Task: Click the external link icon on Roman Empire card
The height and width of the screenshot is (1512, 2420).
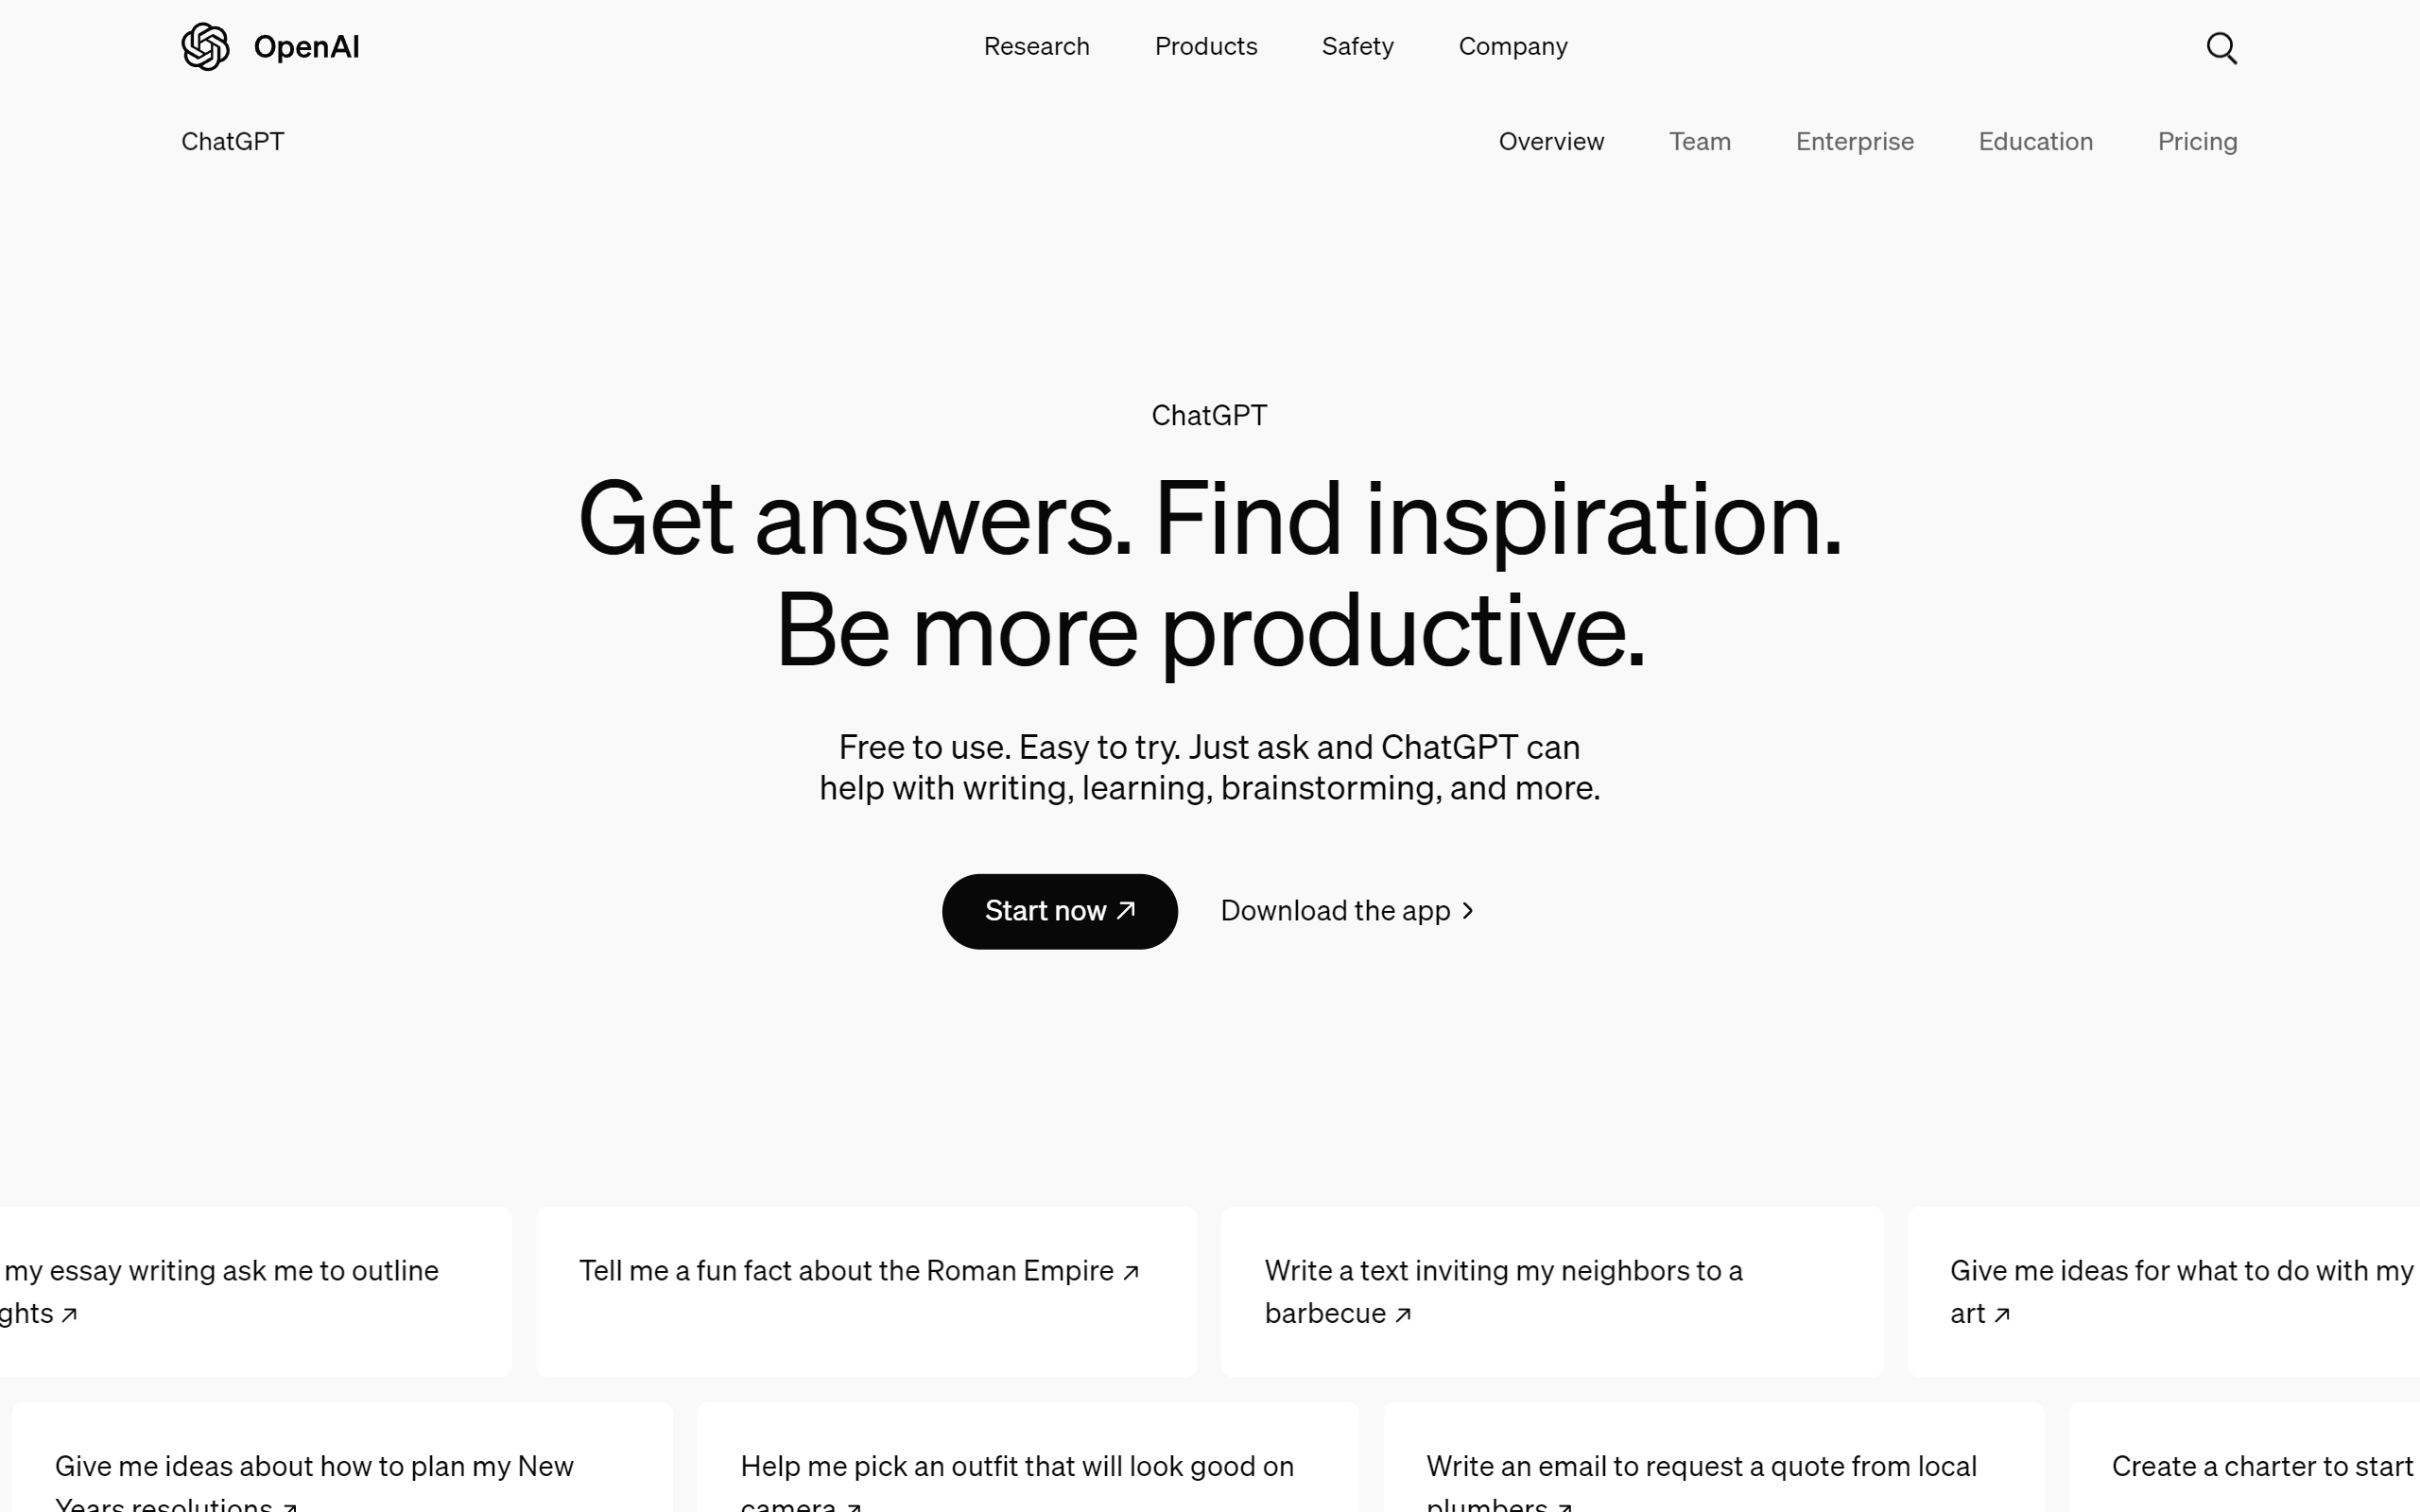Action: [1132, 1270]
